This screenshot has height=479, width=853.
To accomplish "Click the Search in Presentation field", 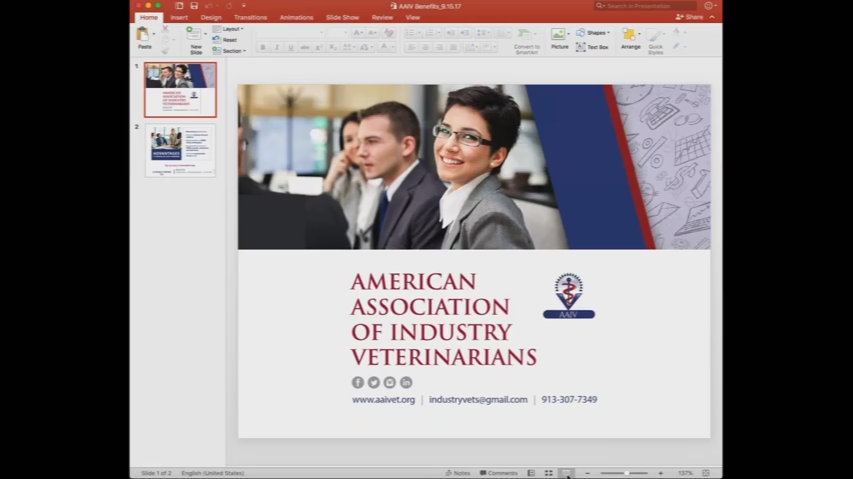I will [646, 6].
